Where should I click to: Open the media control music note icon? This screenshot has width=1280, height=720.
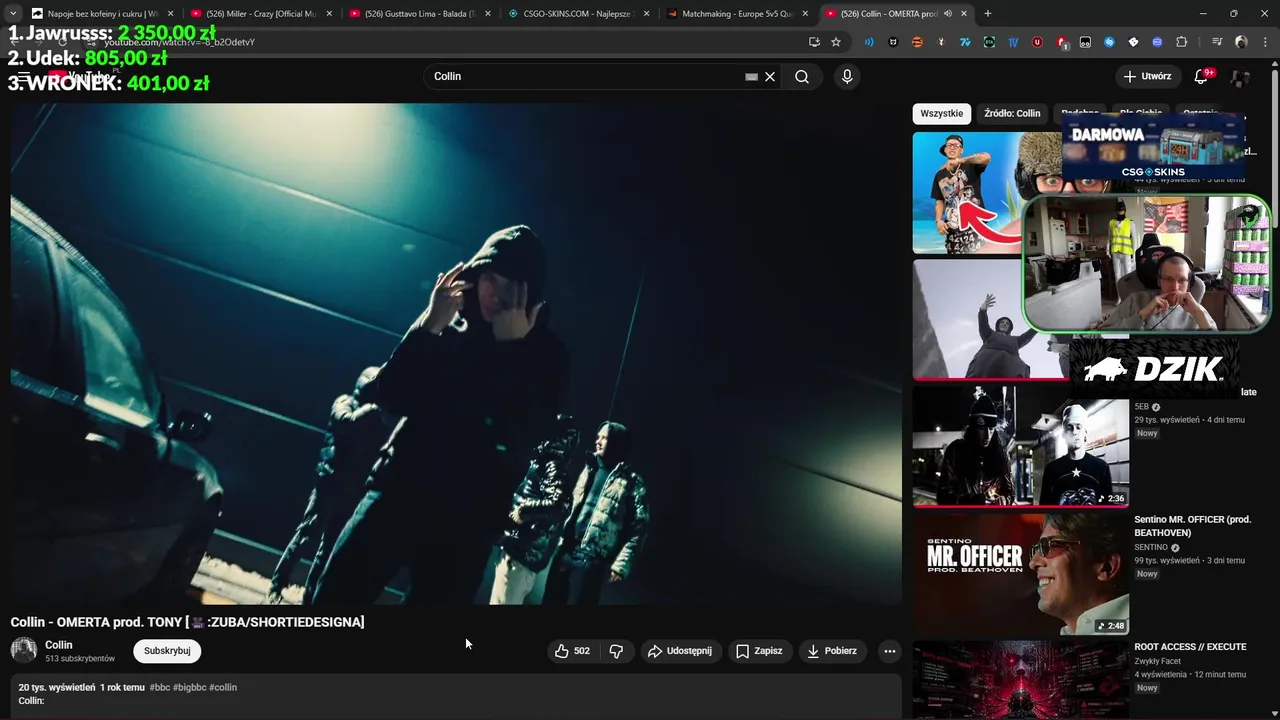[1217, 42]
